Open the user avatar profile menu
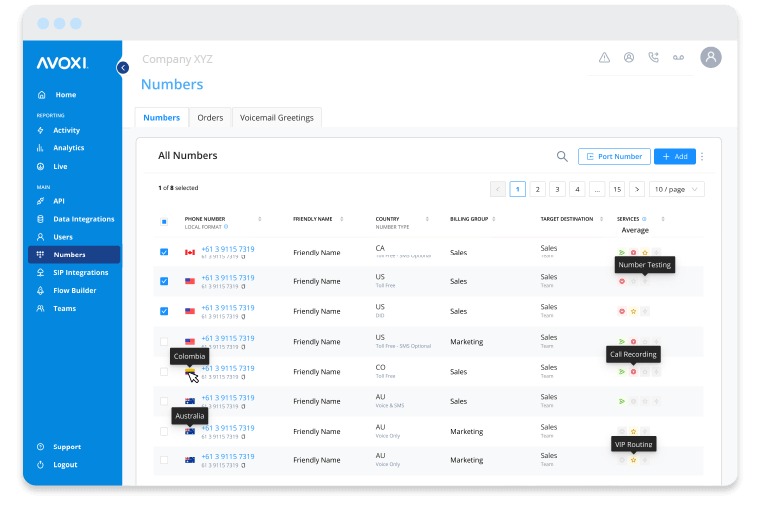The height and width of the screenshot is (510, 761). pyautogui.click(x=711, y=57)
